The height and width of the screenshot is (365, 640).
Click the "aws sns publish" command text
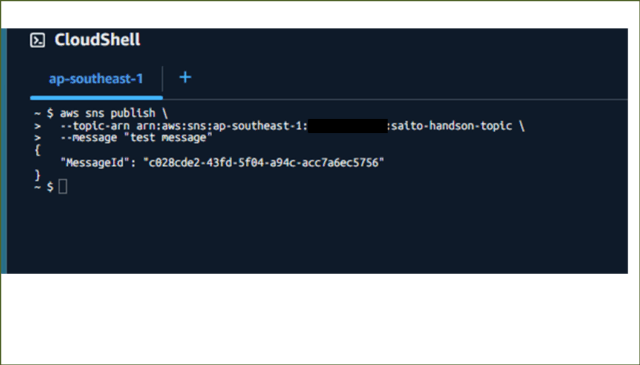pos(107,113)
